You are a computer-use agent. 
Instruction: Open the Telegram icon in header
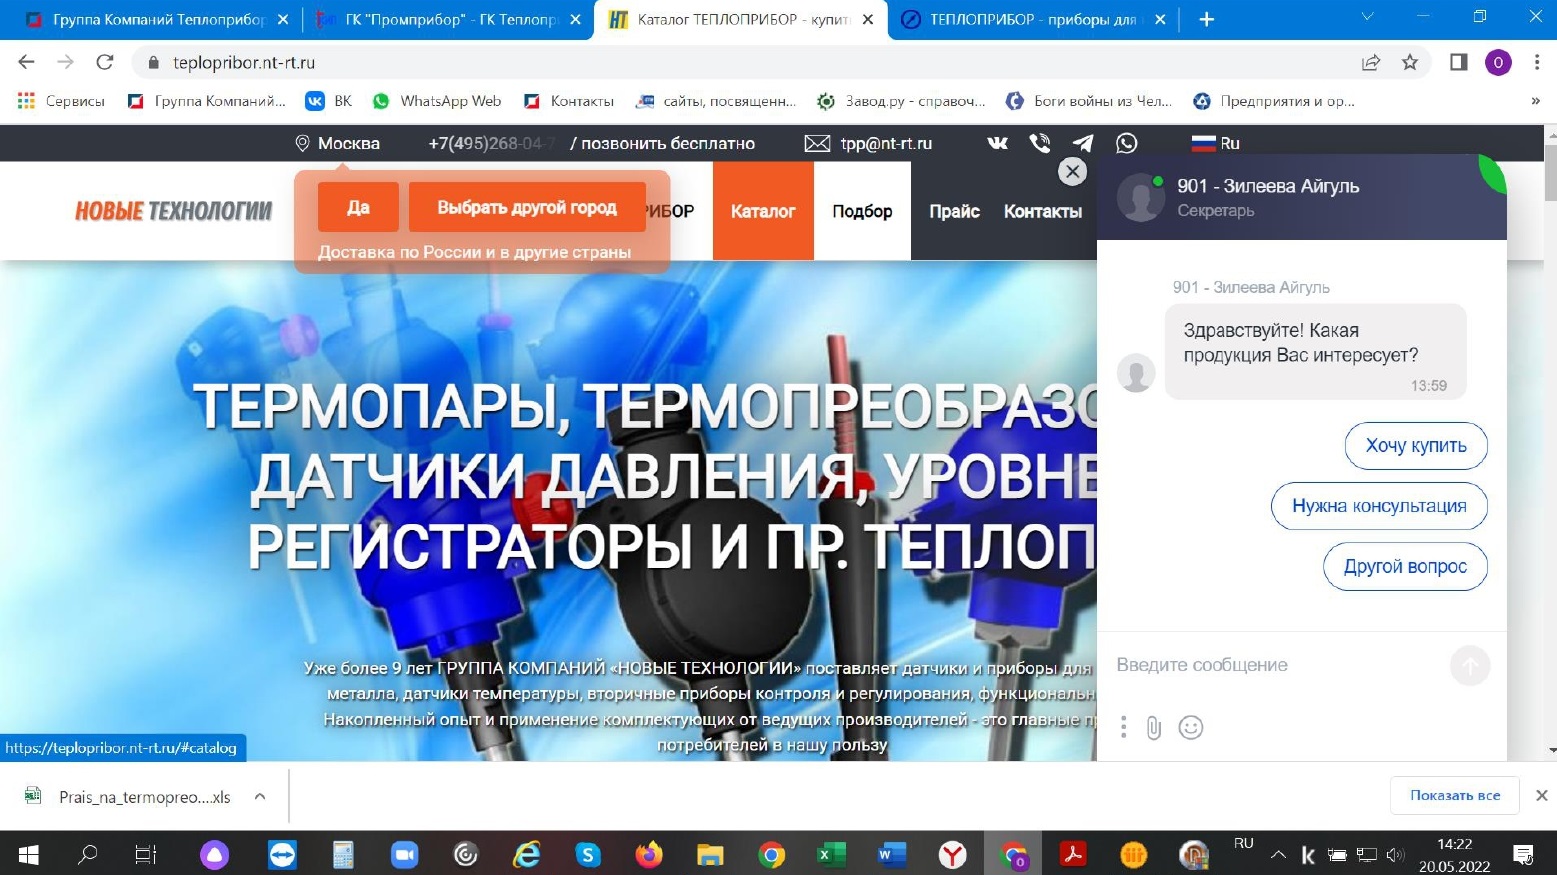(1083, 143)
